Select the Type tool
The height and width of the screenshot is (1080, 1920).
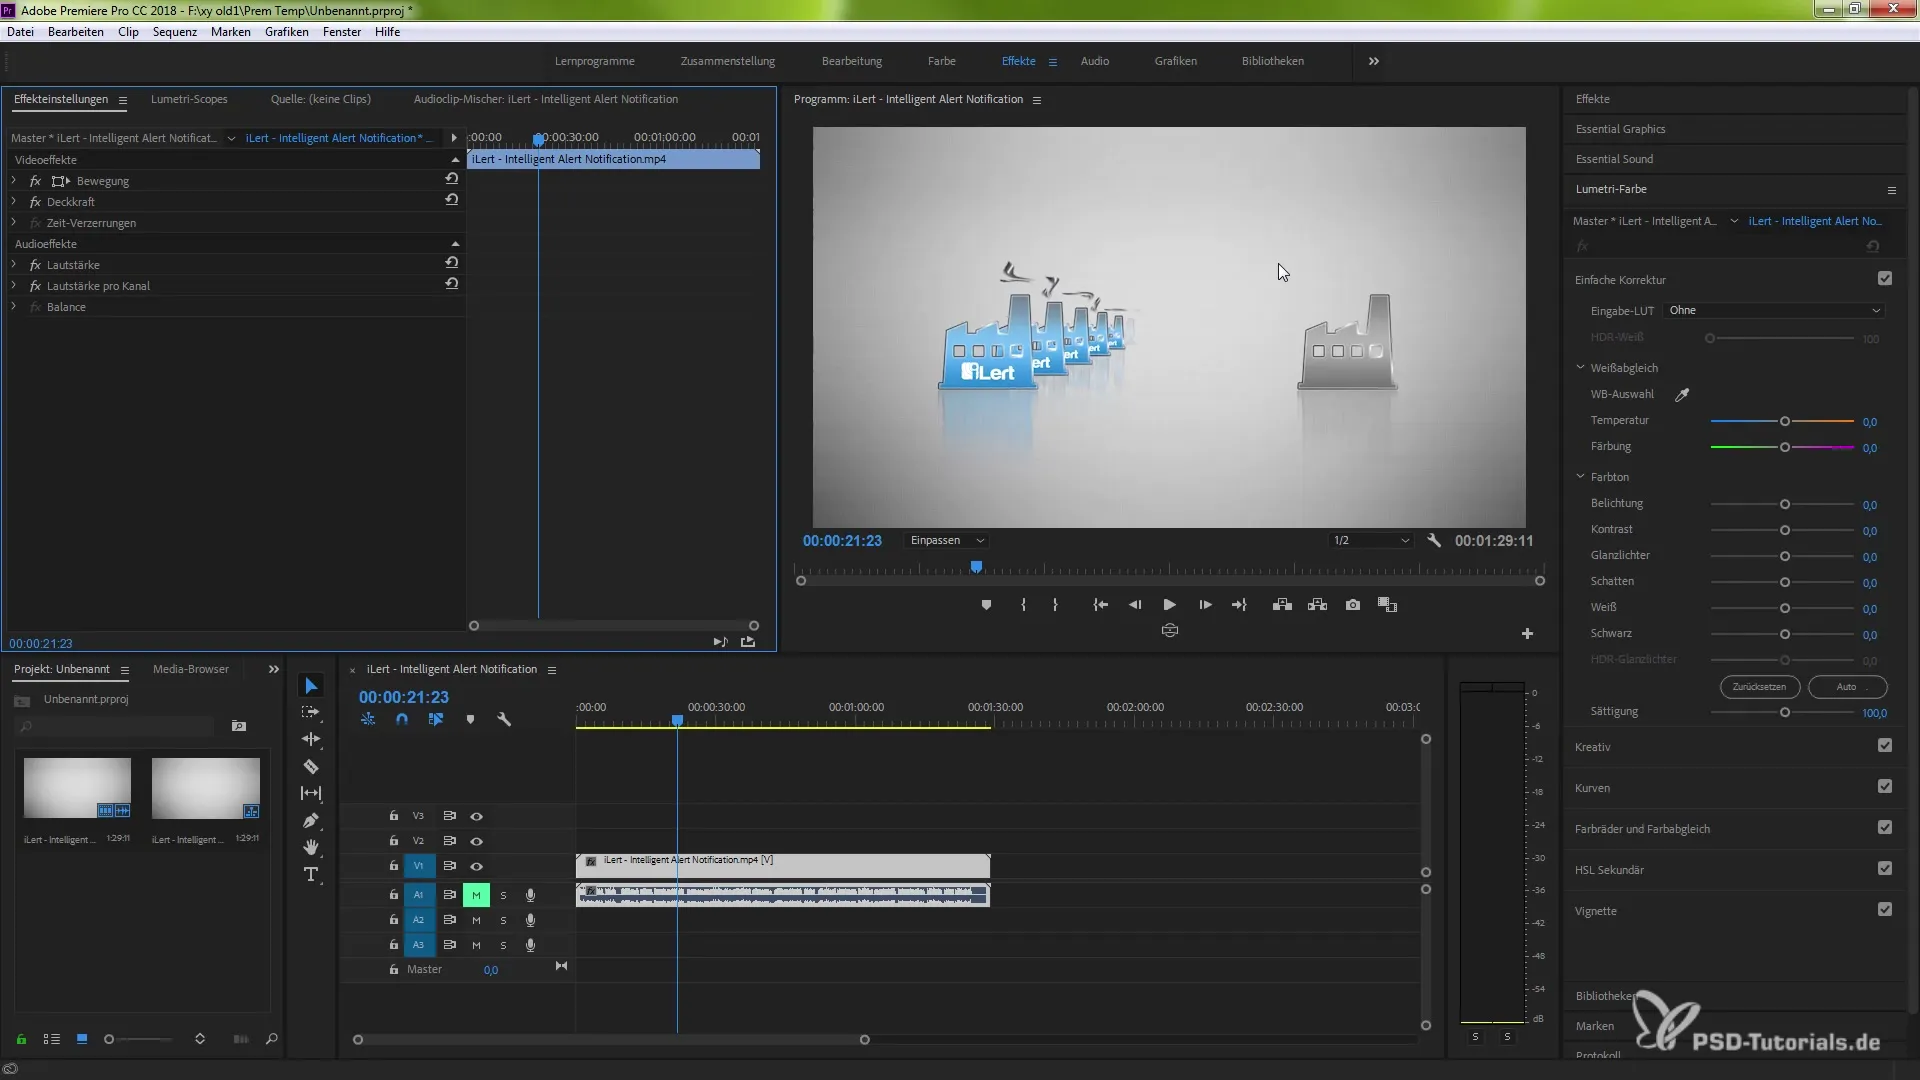(311, 875)
